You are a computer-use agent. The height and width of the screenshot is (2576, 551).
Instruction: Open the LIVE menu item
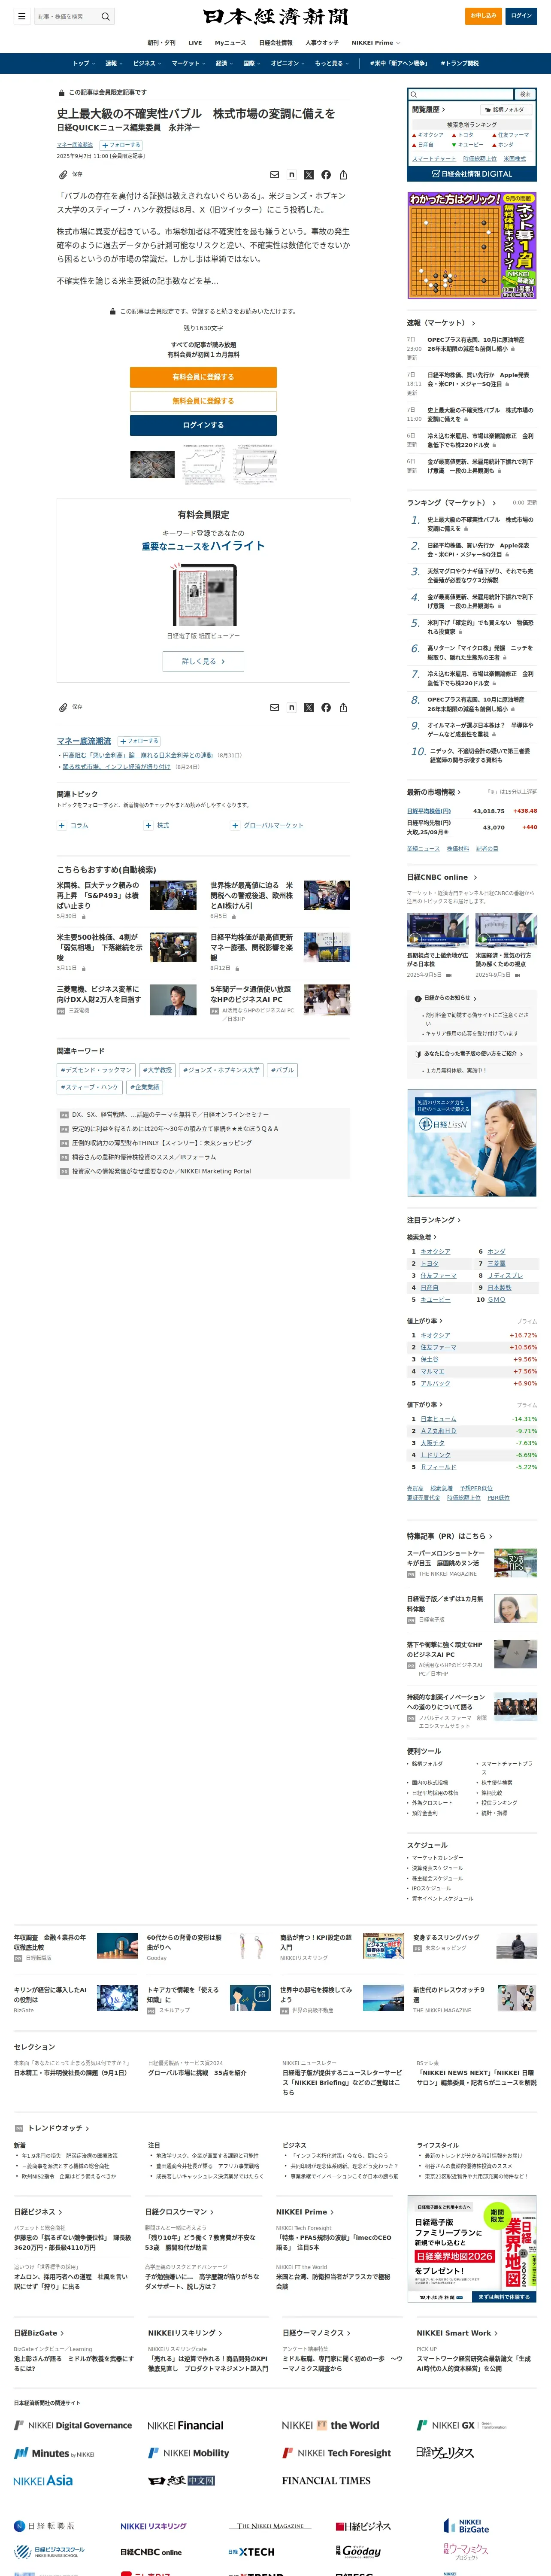click(195, 43)
